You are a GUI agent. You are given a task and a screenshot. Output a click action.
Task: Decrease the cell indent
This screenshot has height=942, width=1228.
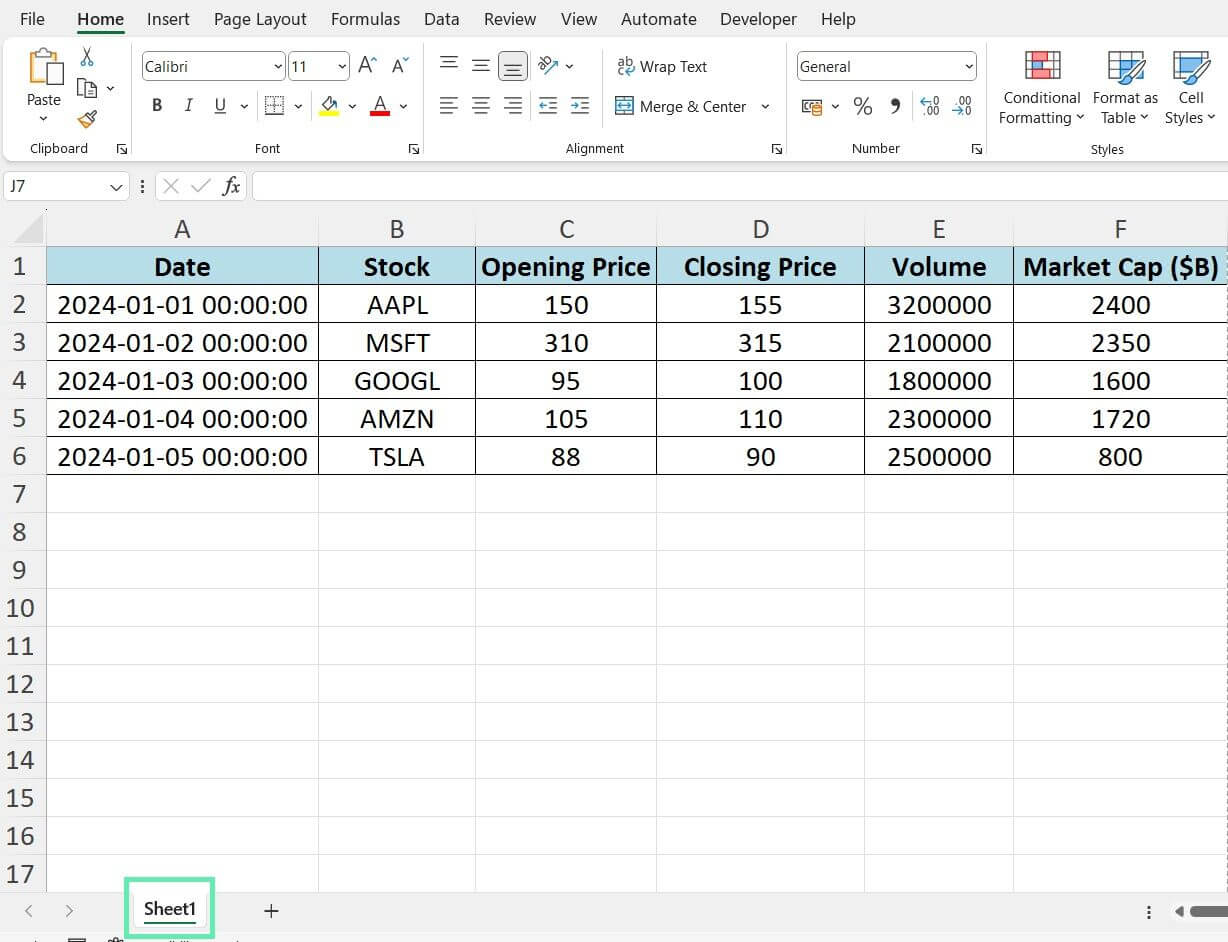[548, 106]
